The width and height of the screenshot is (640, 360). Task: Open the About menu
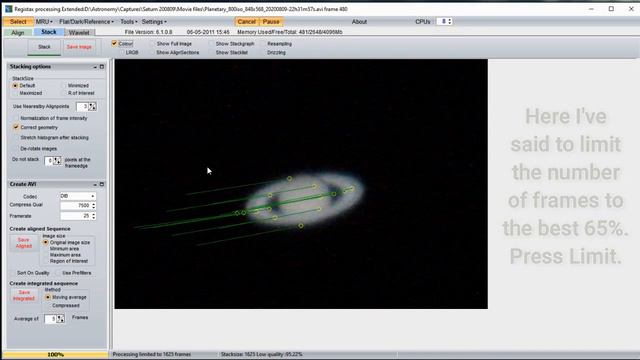pos(359,22)
